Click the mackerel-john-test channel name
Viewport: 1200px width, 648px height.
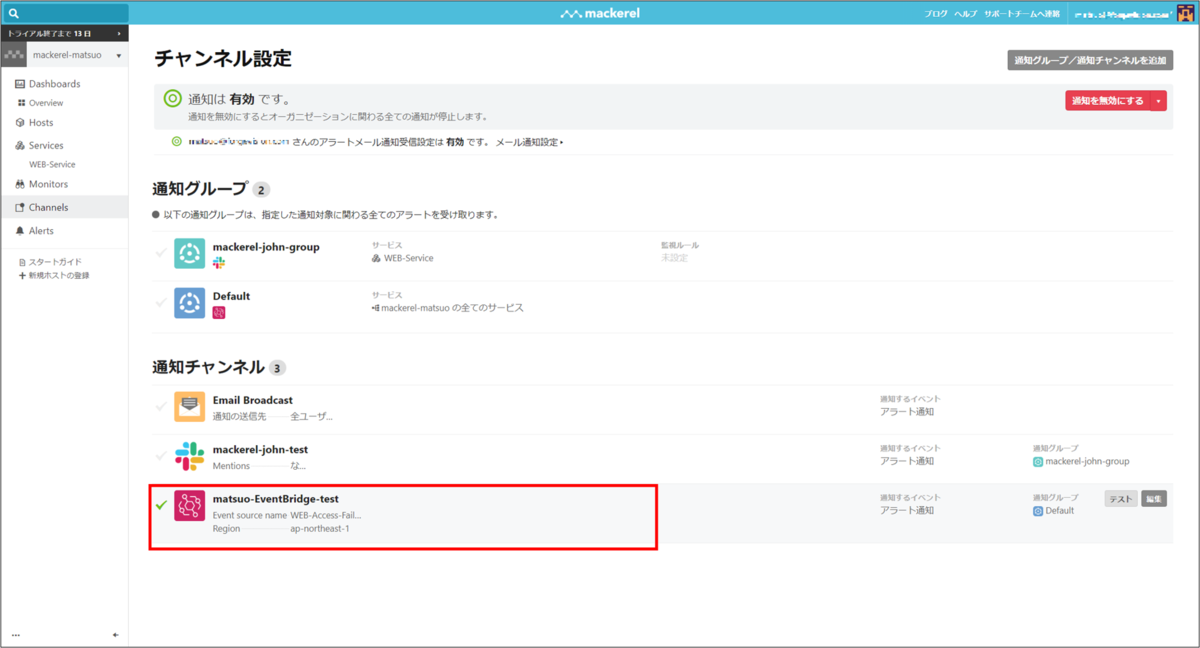click(x=260, y=449)
